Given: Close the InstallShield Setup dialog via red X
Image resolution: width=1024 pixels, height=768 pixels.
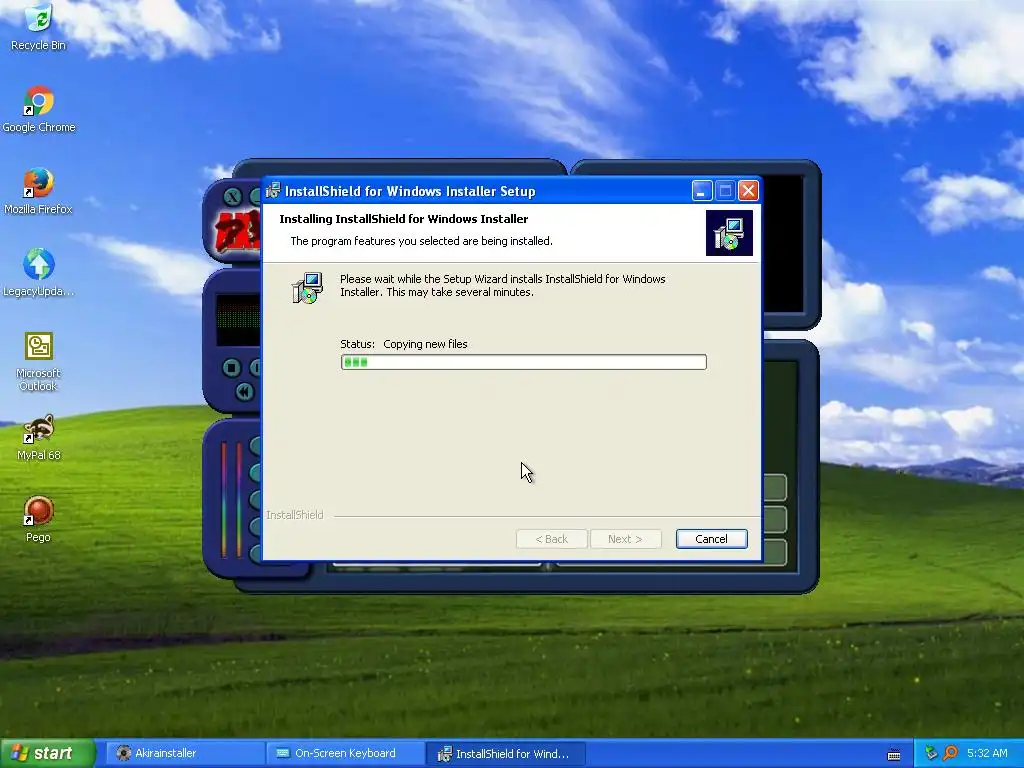Looking at the screenshot, I should (748, 191).
